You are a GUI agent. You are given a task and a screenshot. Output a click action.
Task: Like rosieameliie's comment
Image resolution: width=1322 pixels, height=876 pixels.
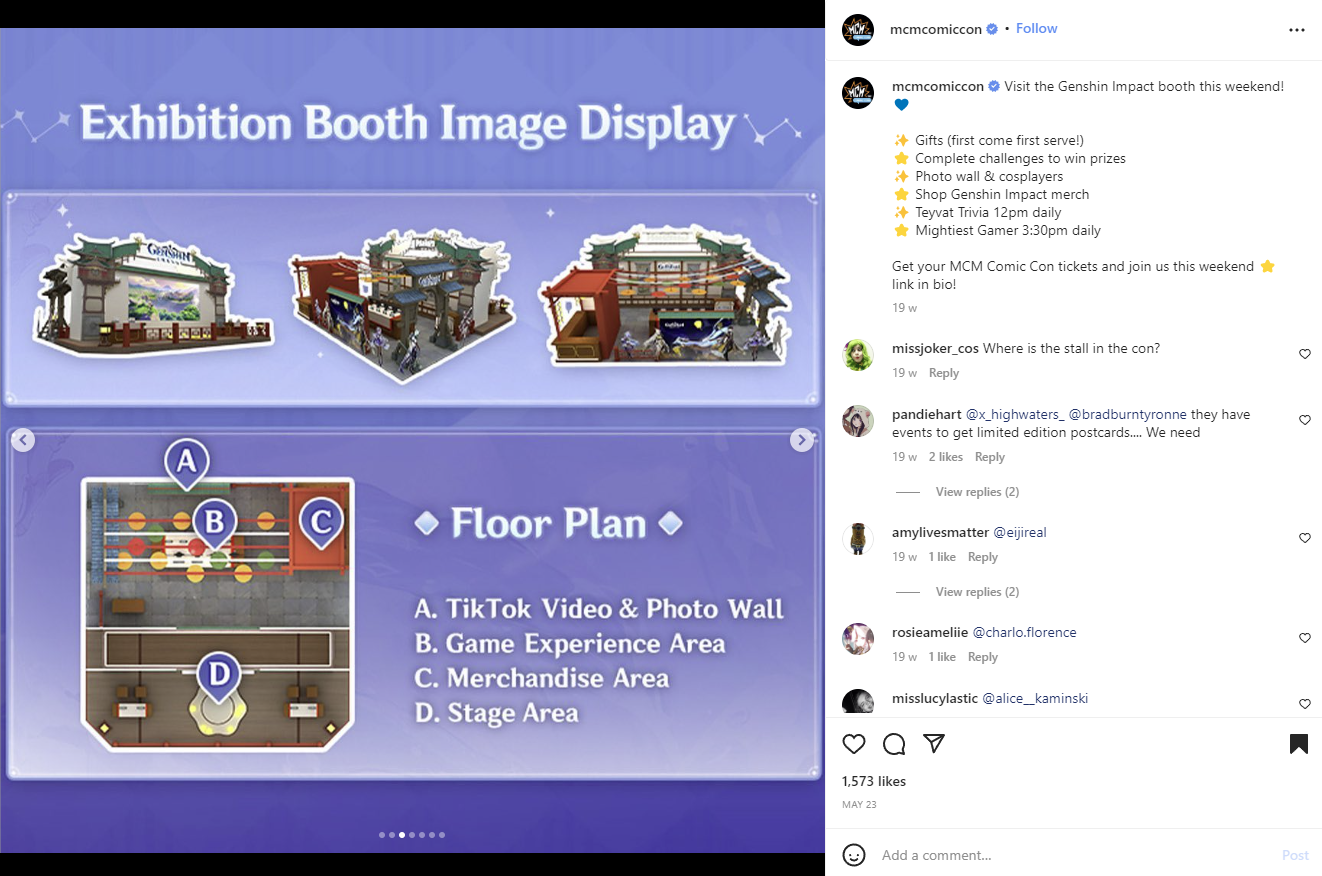click(x=1304, y=638)
